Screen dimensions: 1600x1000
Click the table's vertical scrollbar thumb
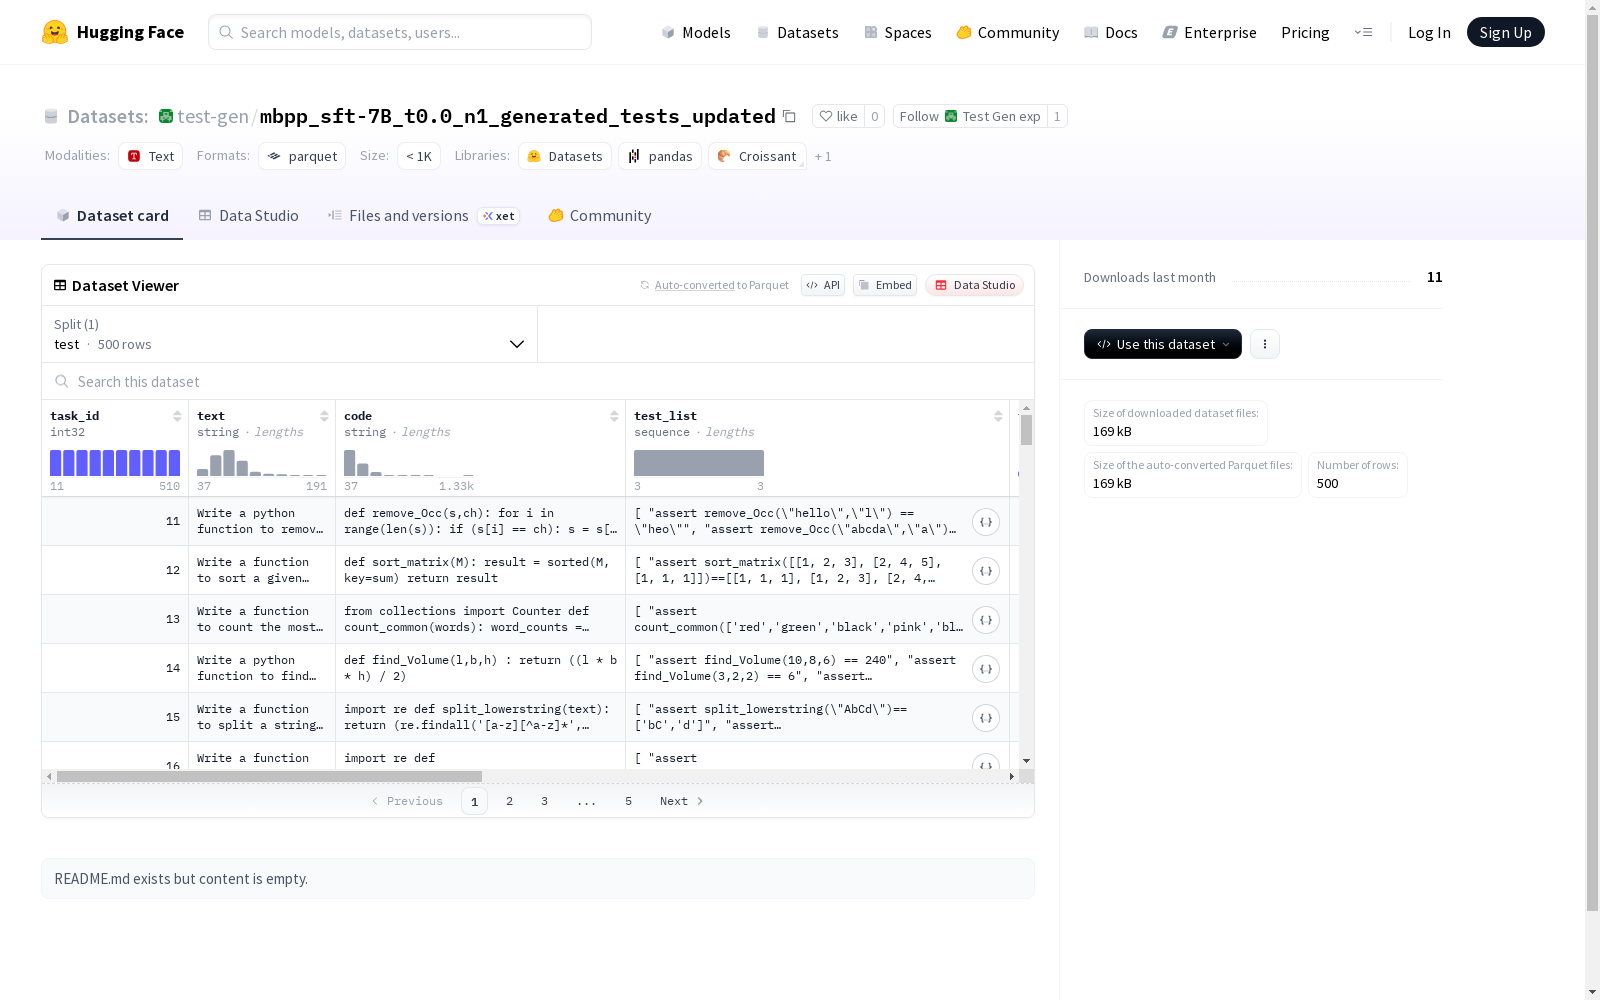point(1026,431)
